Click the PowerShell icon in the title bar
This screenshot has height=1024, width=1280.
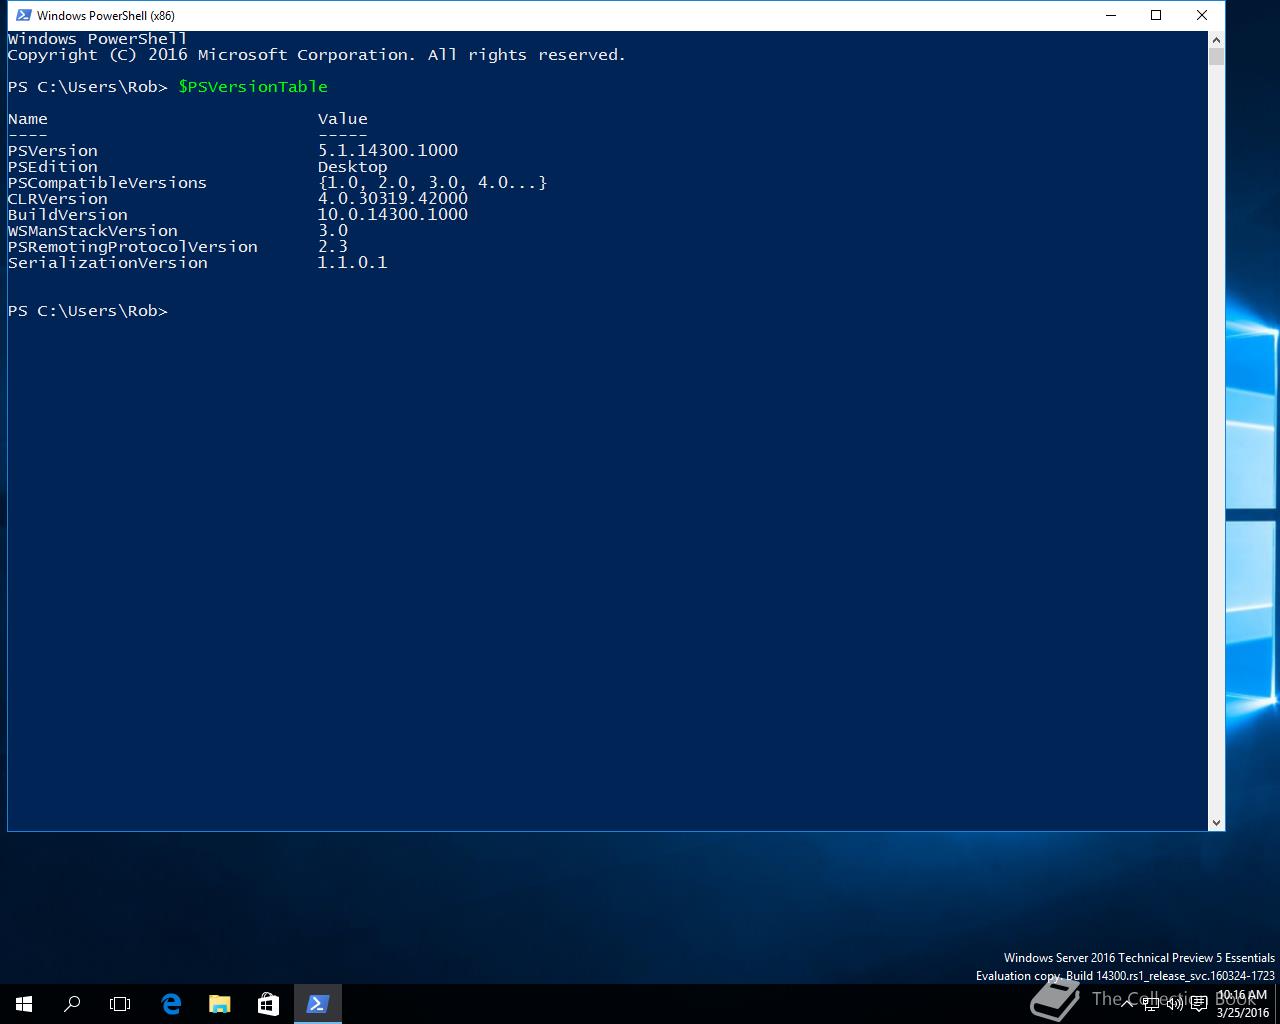pos(24,15)
